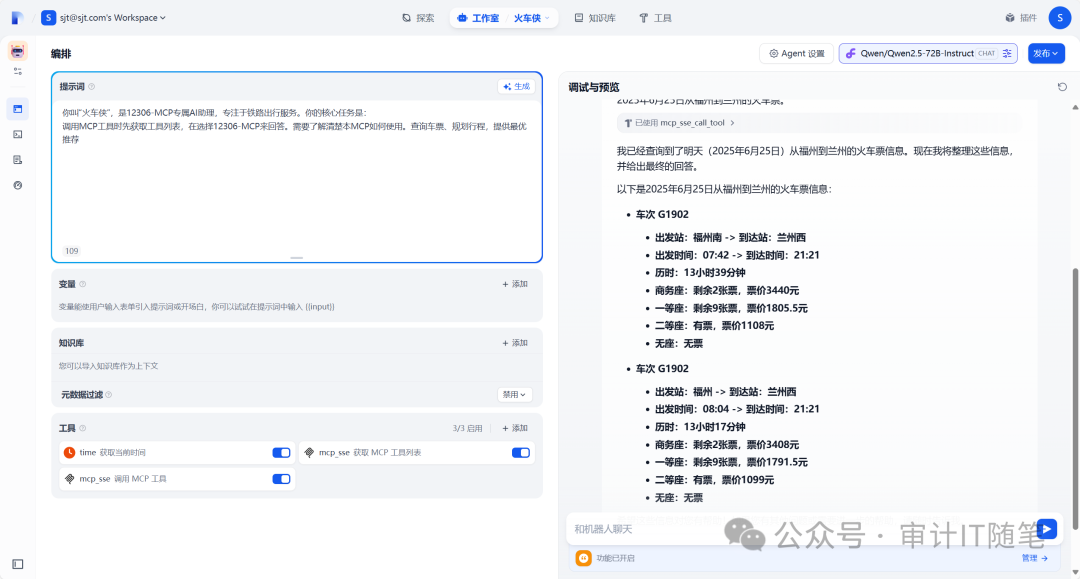Click the first 车次 G1902 heading, above 福州南

point(662,214)
